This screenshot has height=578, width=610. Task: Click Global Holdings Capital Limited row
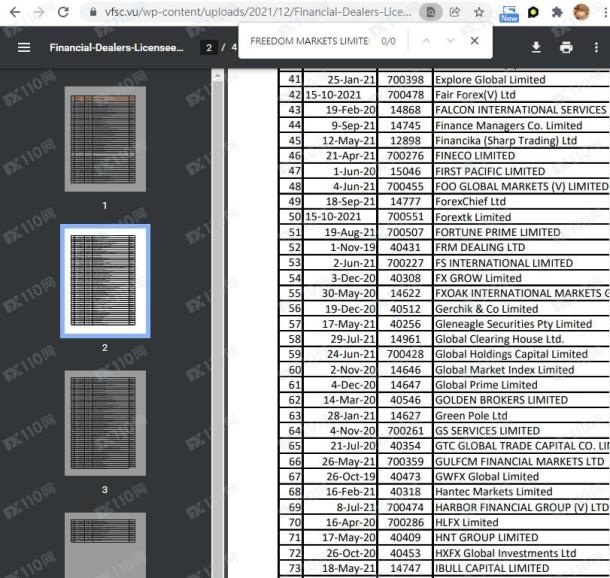(444, 354)
